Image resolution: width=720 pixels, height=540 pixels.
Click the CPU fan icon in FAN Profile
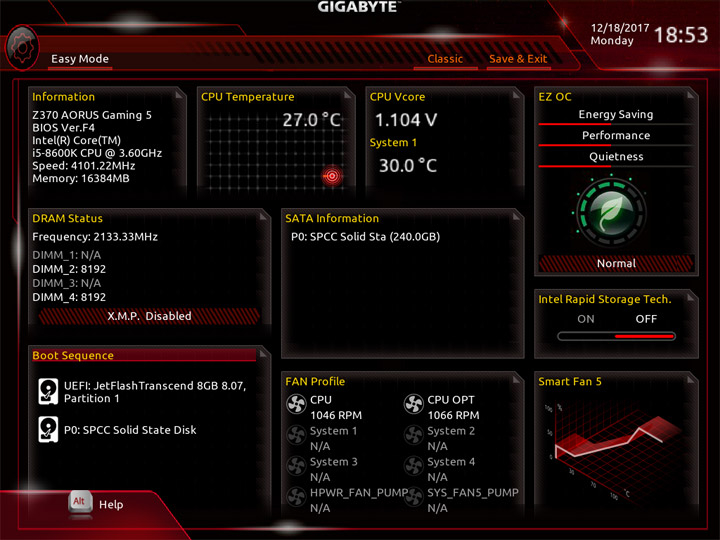tap(296, 404)
